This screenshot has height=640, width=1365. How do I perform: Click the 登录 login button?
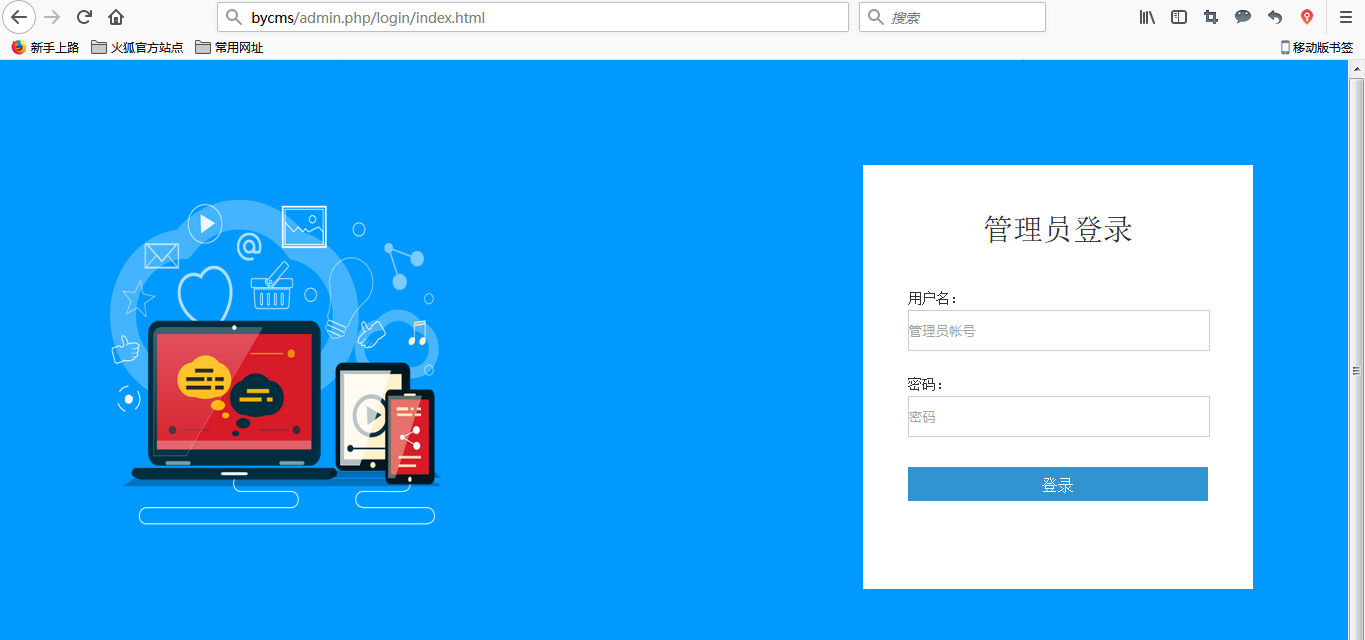[x=1058, y=484]
